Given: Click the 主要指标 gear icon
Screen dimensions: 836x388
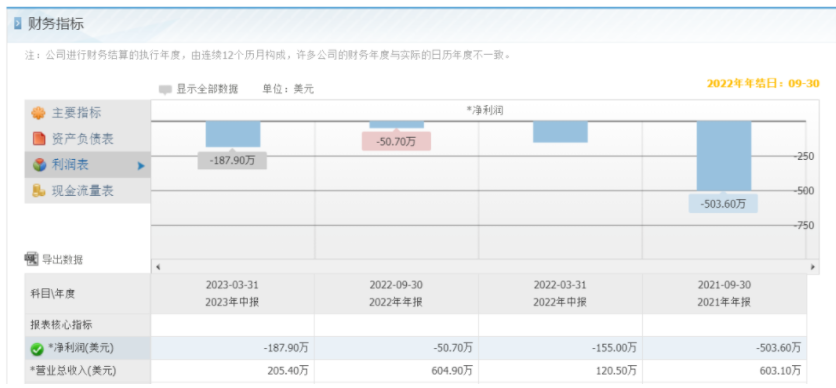Looking at the screenshot, I should coord(38,114).
